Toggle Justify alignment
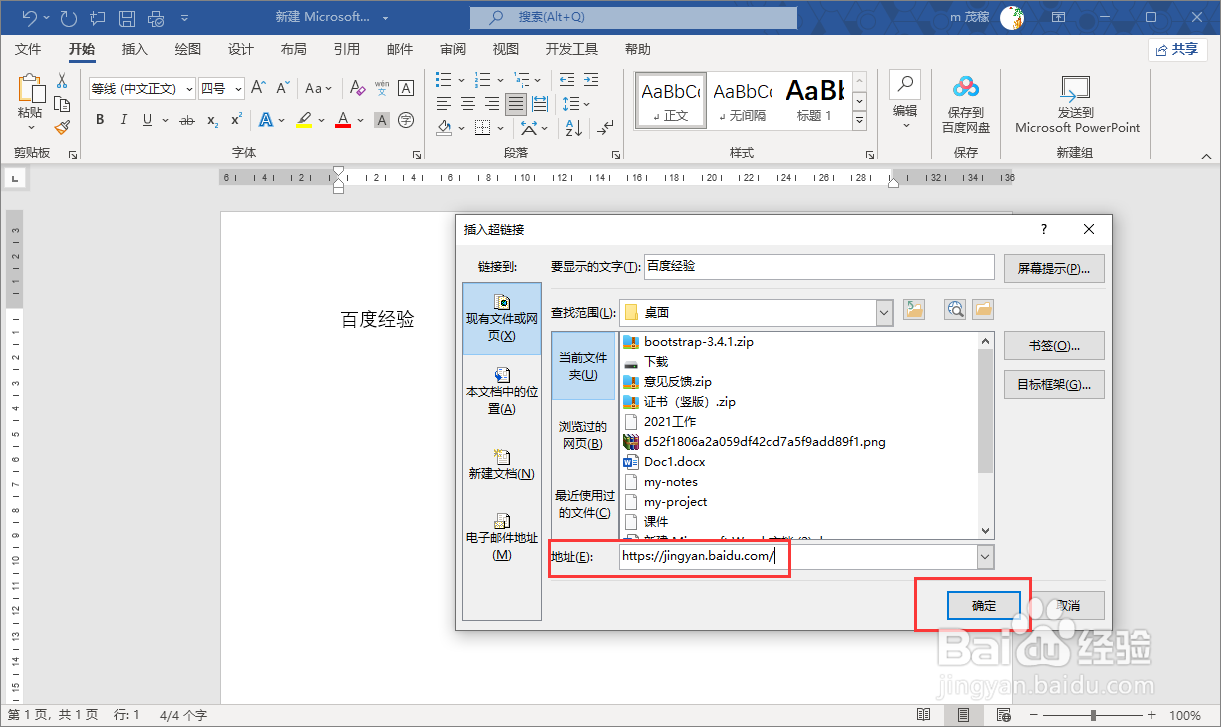This screenshot has height=727, width=1221. [516, 104]
